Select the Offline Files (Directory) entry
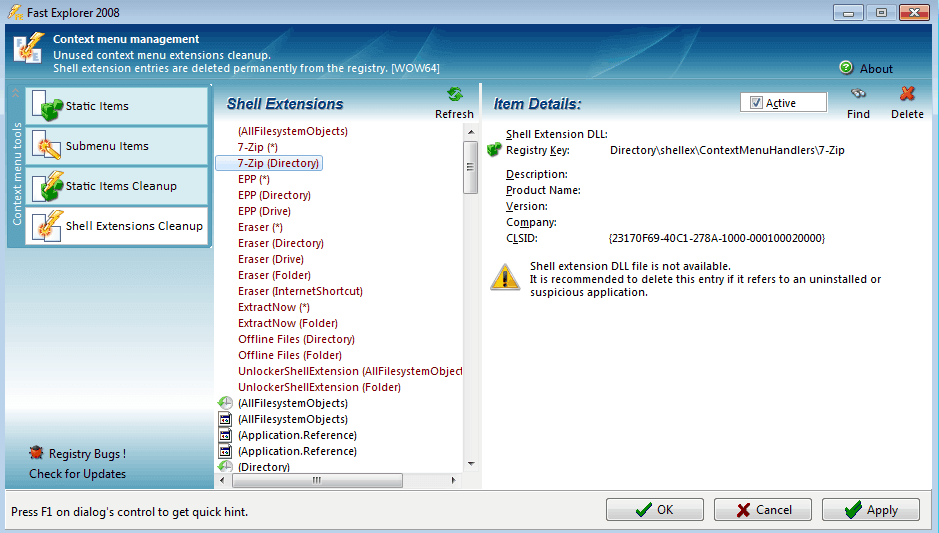 (x=296, y=339)
